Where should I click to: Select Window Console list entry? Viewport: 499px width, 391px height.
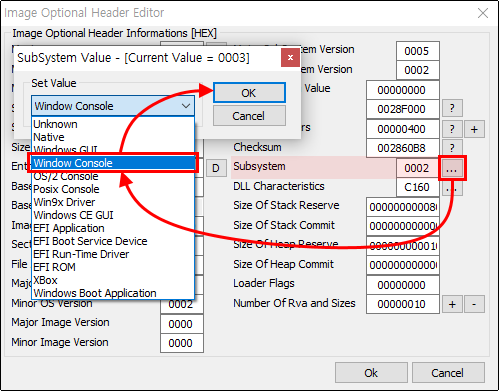tap(113, 163)
